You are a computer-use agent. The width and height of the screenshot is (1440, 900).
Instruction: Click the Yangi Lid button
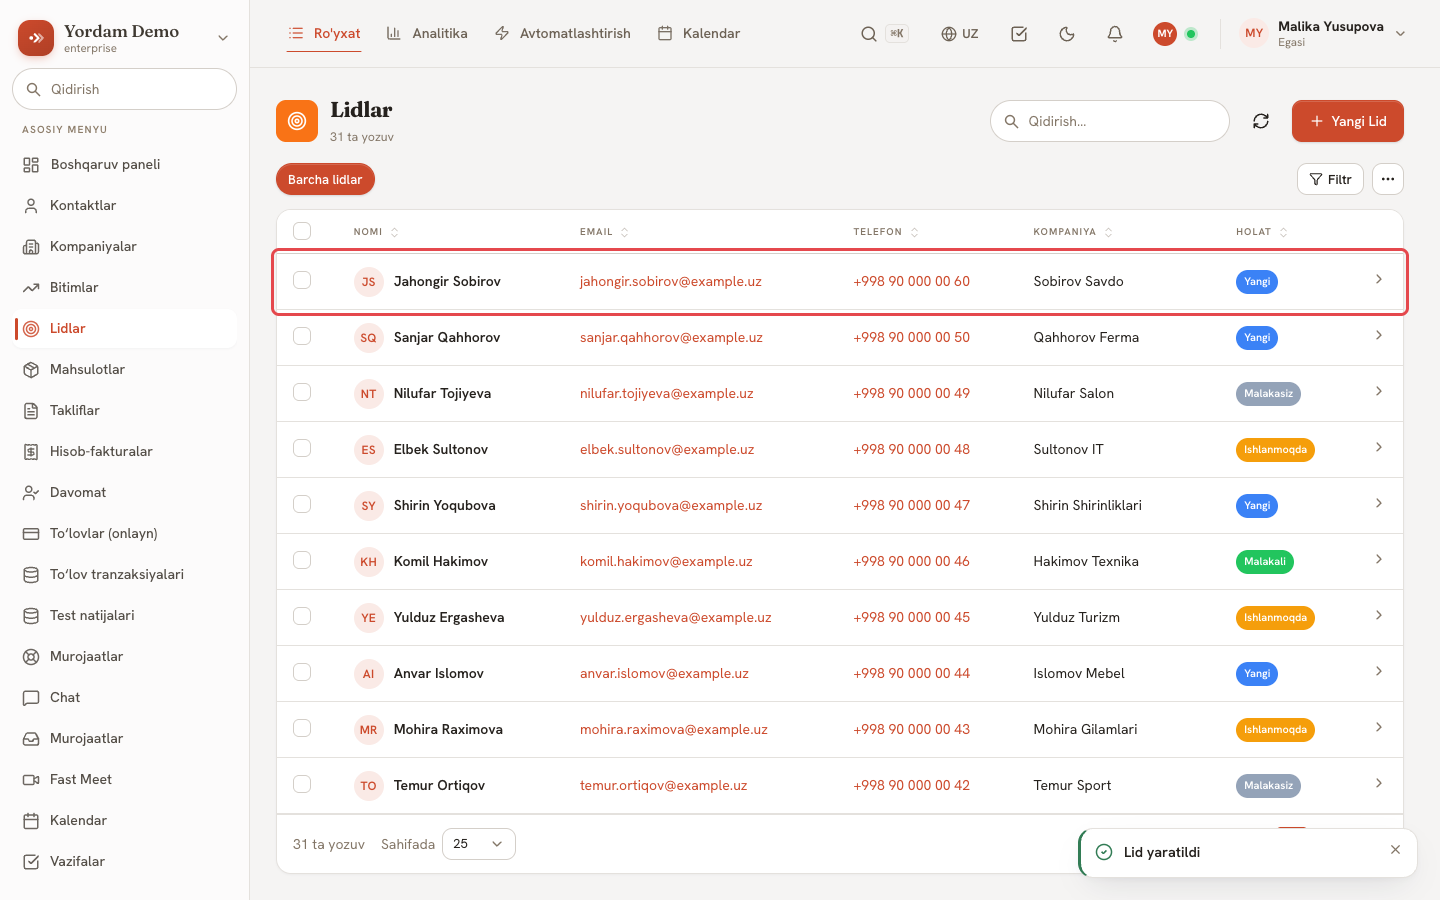point(1348,121)
